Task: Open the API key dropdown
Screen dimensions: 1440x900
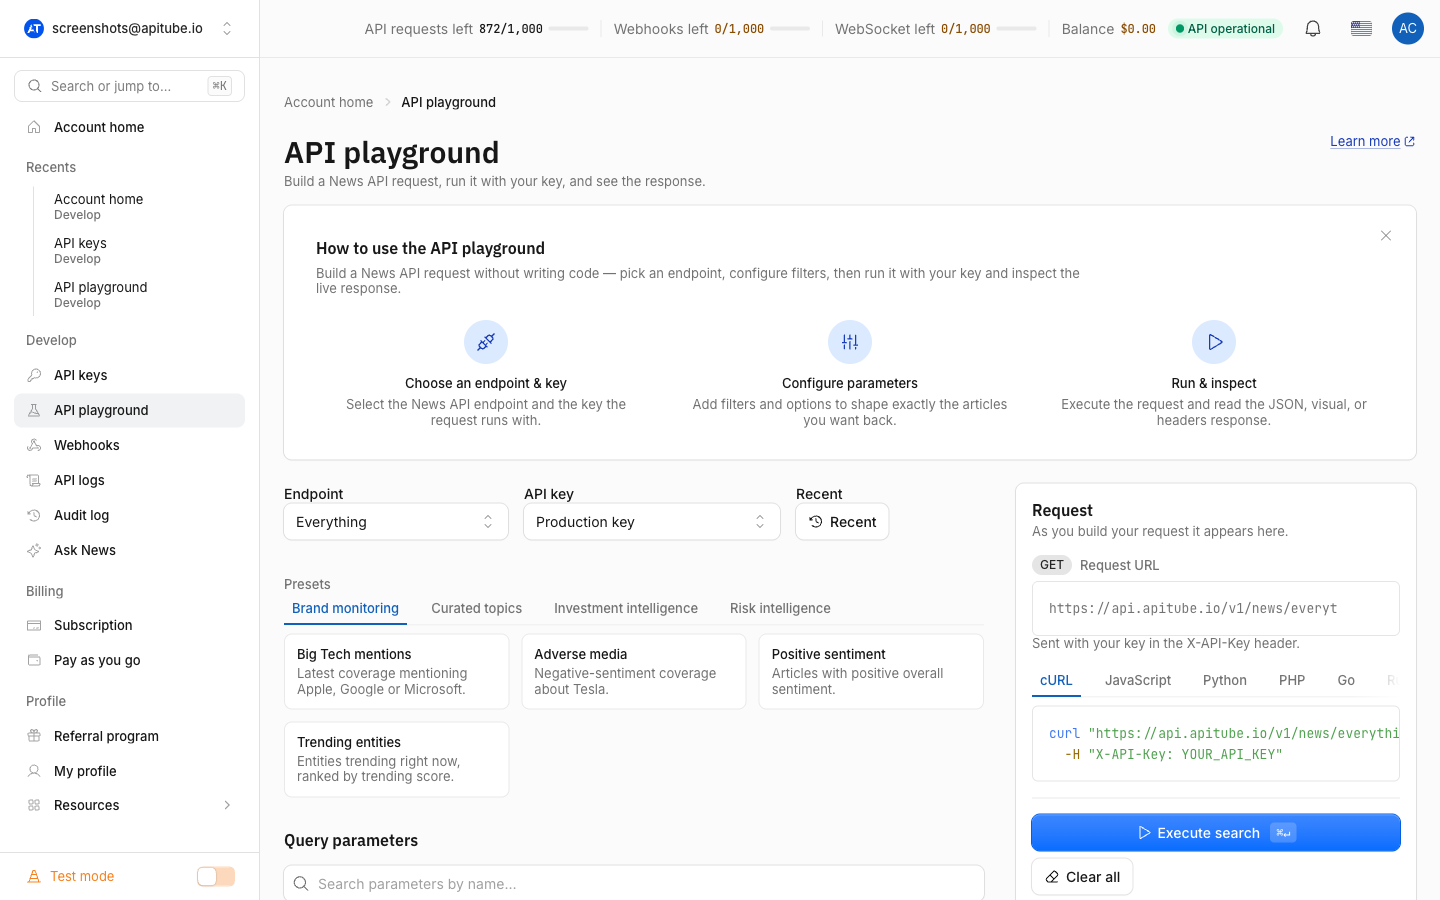Action: tap(652, 522)
